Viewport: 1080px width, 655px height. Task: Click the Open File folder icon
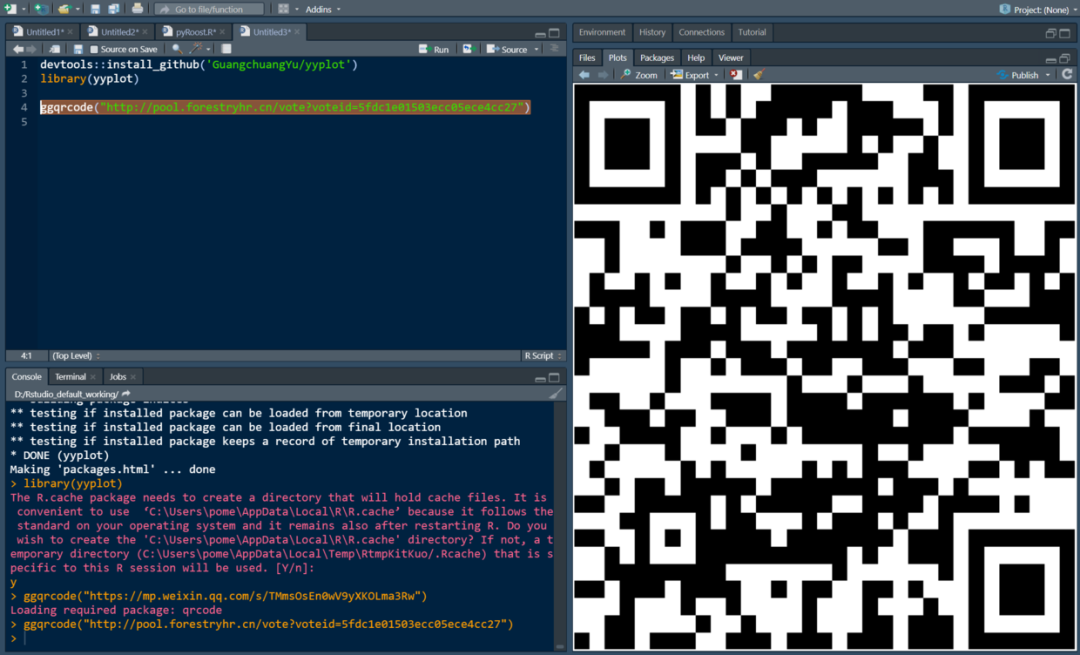(64, 9)
